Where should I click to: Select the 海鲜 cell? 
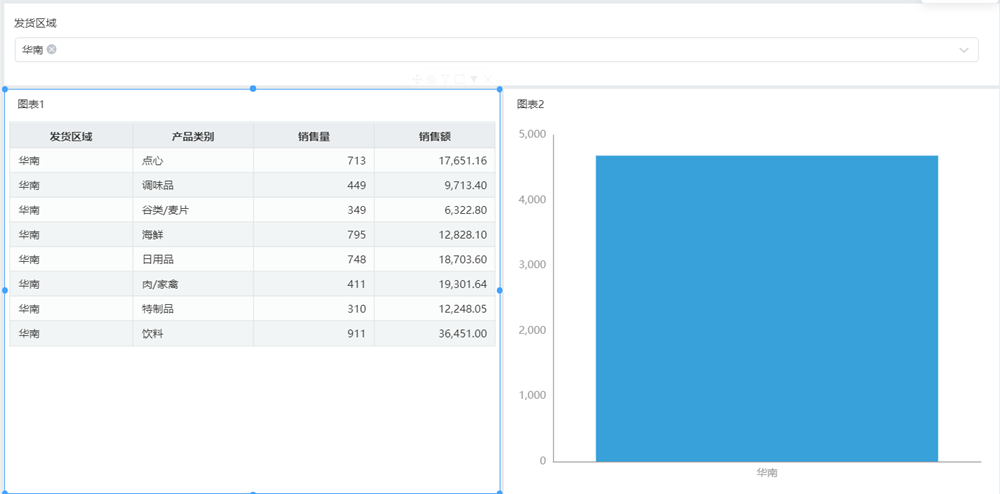pos(193,235)
